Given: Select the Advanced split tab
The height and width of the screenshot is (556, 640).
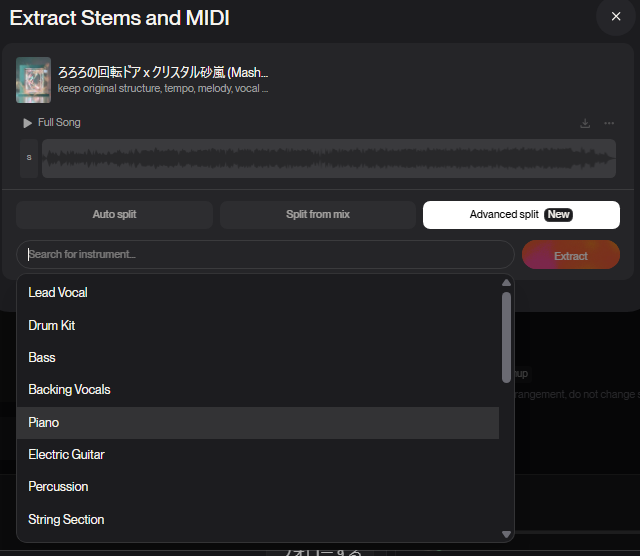Looking at the screenshot, I should pos(521,214).
